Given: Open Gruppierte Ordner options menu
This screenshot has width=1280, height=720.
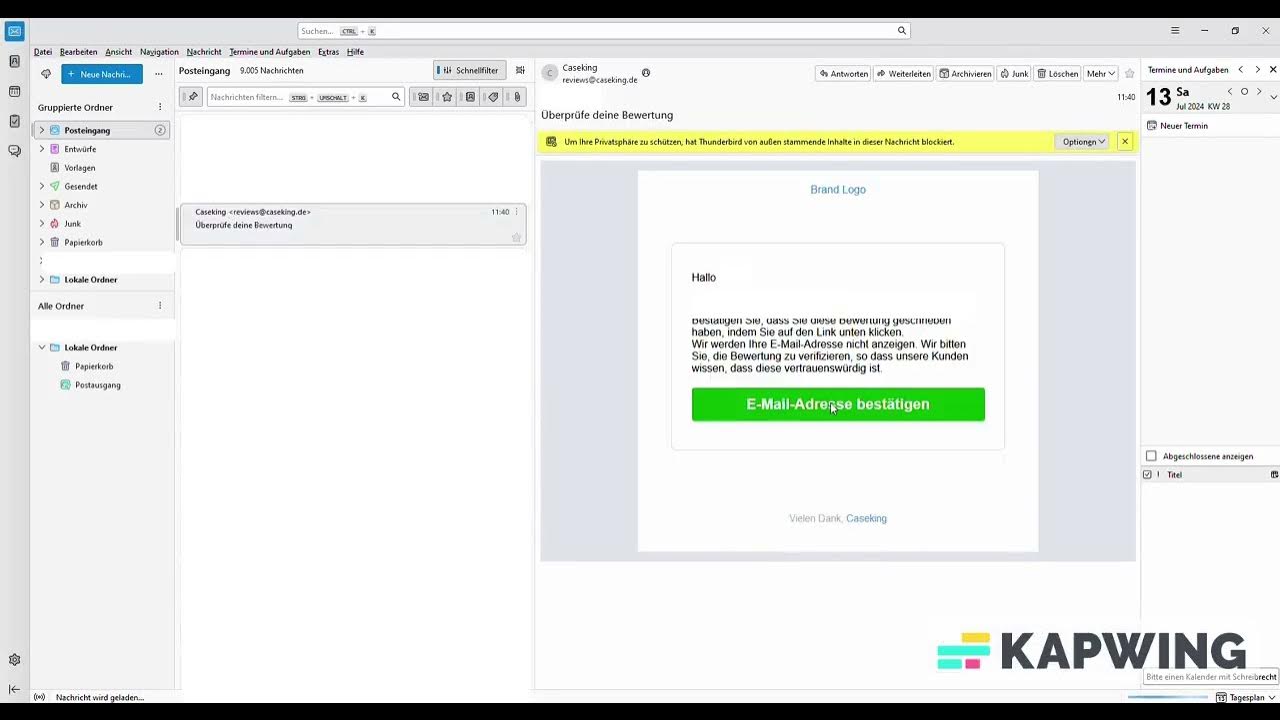Looking at the screenshot, I should (x=160, y=107).
